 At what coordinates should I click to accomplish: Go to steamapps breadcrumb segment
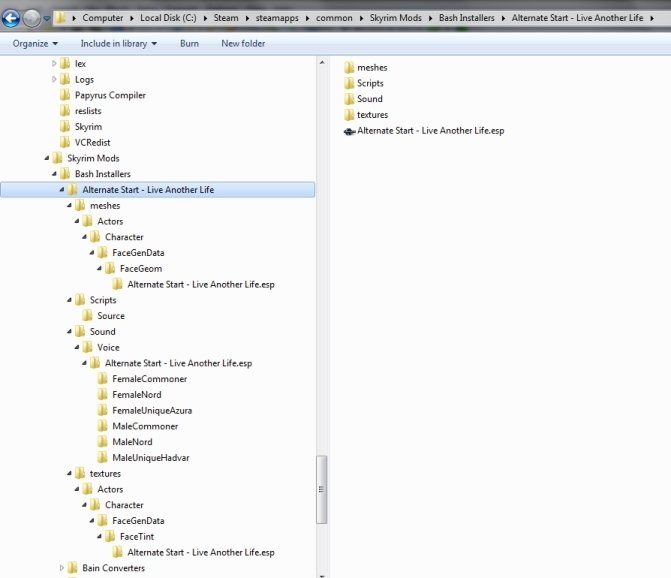click(x=277, y=18)
